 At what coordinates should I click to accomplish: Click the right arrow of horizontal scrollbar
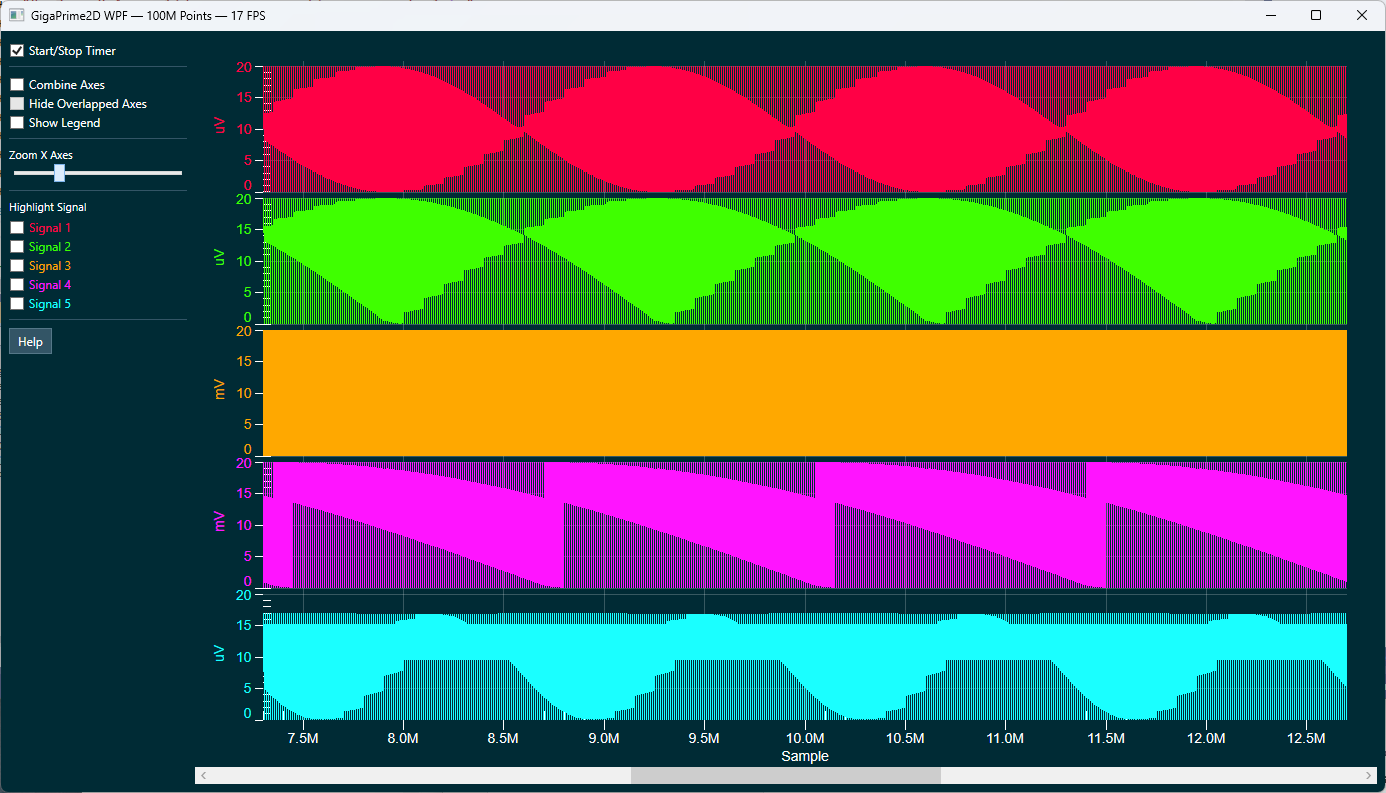pyautogui.click(x=1369, y=775)
